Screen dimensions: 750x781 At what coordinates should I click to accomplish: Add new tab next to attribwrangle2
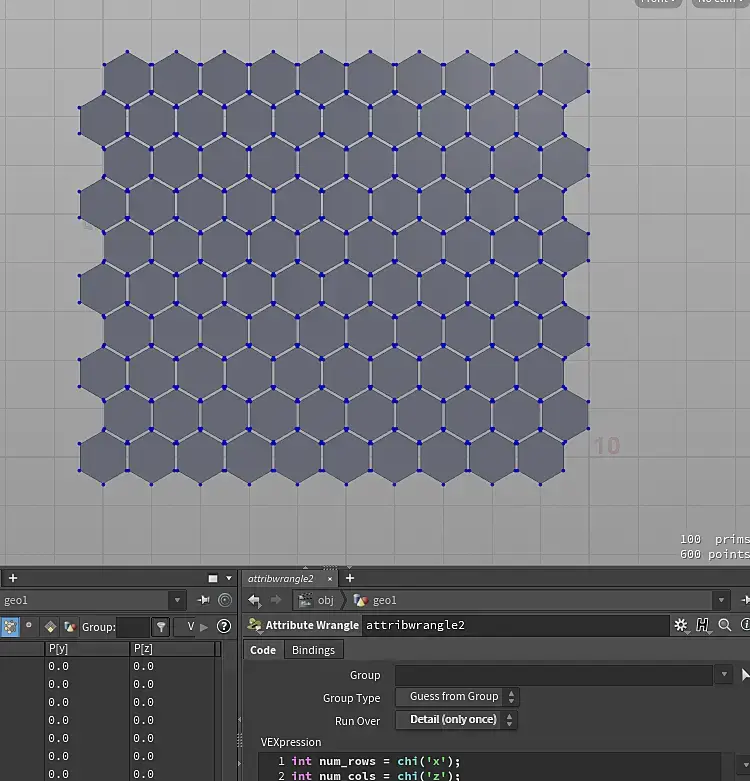[350, 578]
